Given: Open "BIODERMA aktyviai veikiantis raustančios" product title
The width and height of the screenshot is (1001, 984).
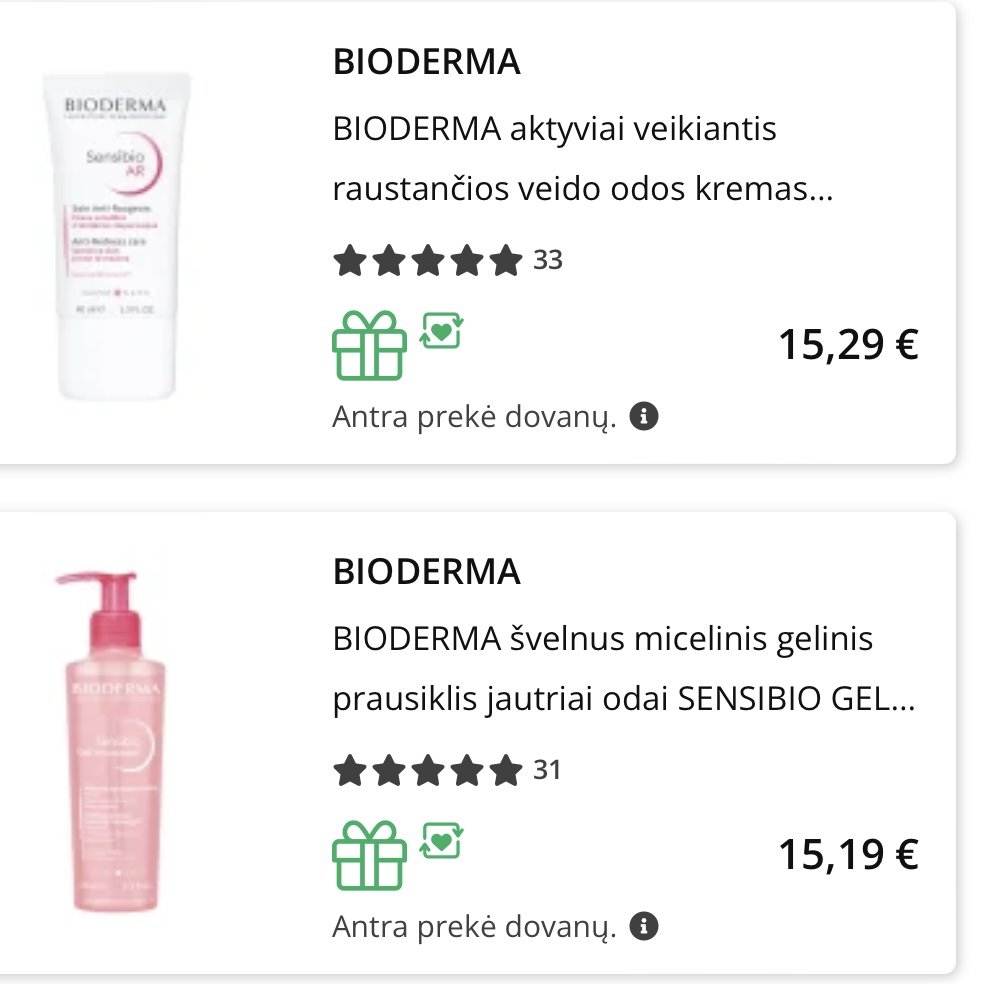Looking at the screenshot, I should (x=583, y=158).
